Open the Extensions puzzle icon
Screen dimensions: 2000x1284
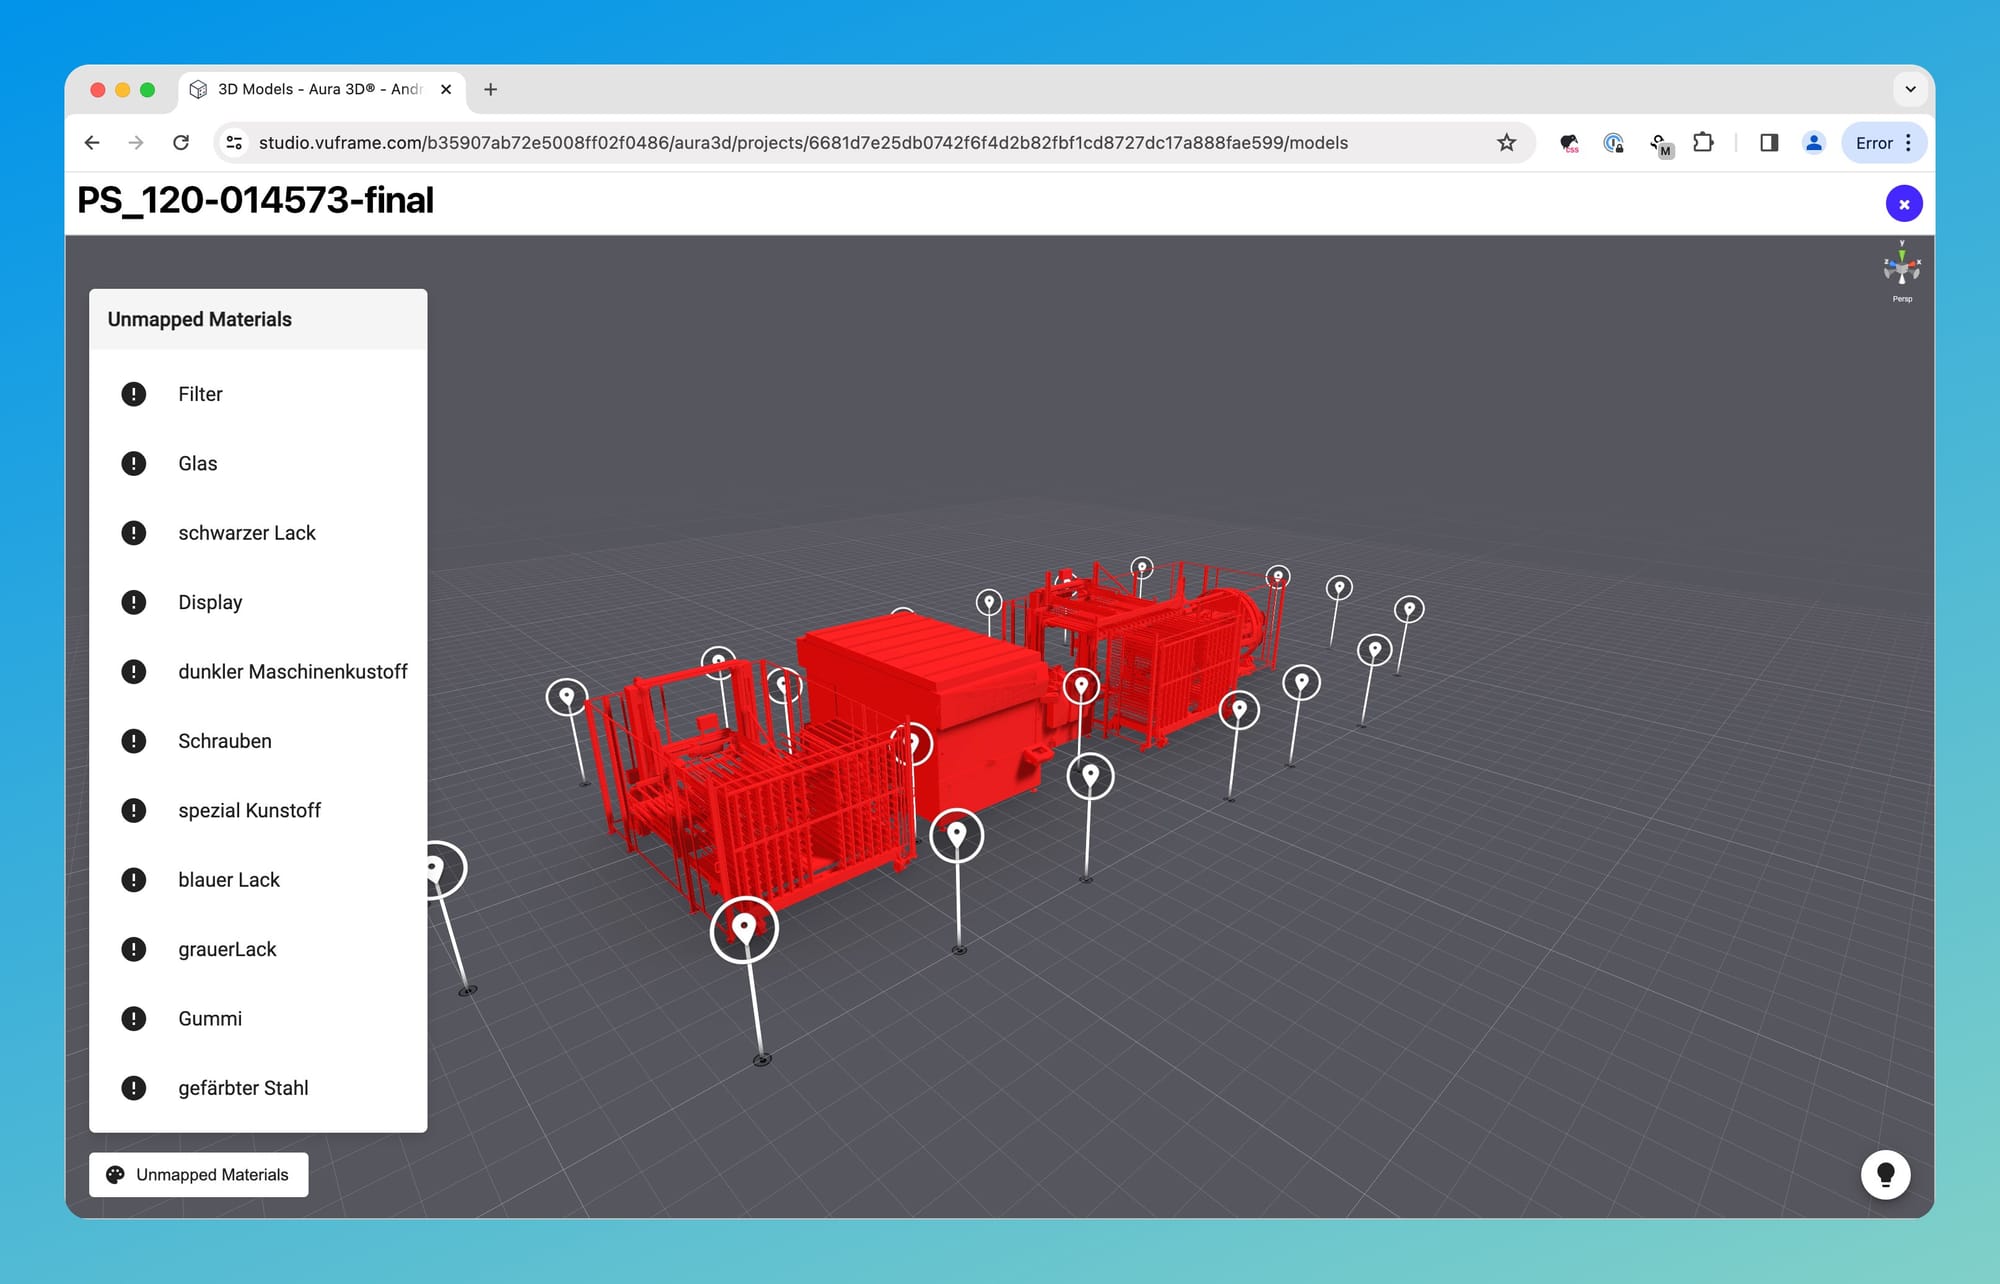pyautogui.click(x=1703, y=143)
